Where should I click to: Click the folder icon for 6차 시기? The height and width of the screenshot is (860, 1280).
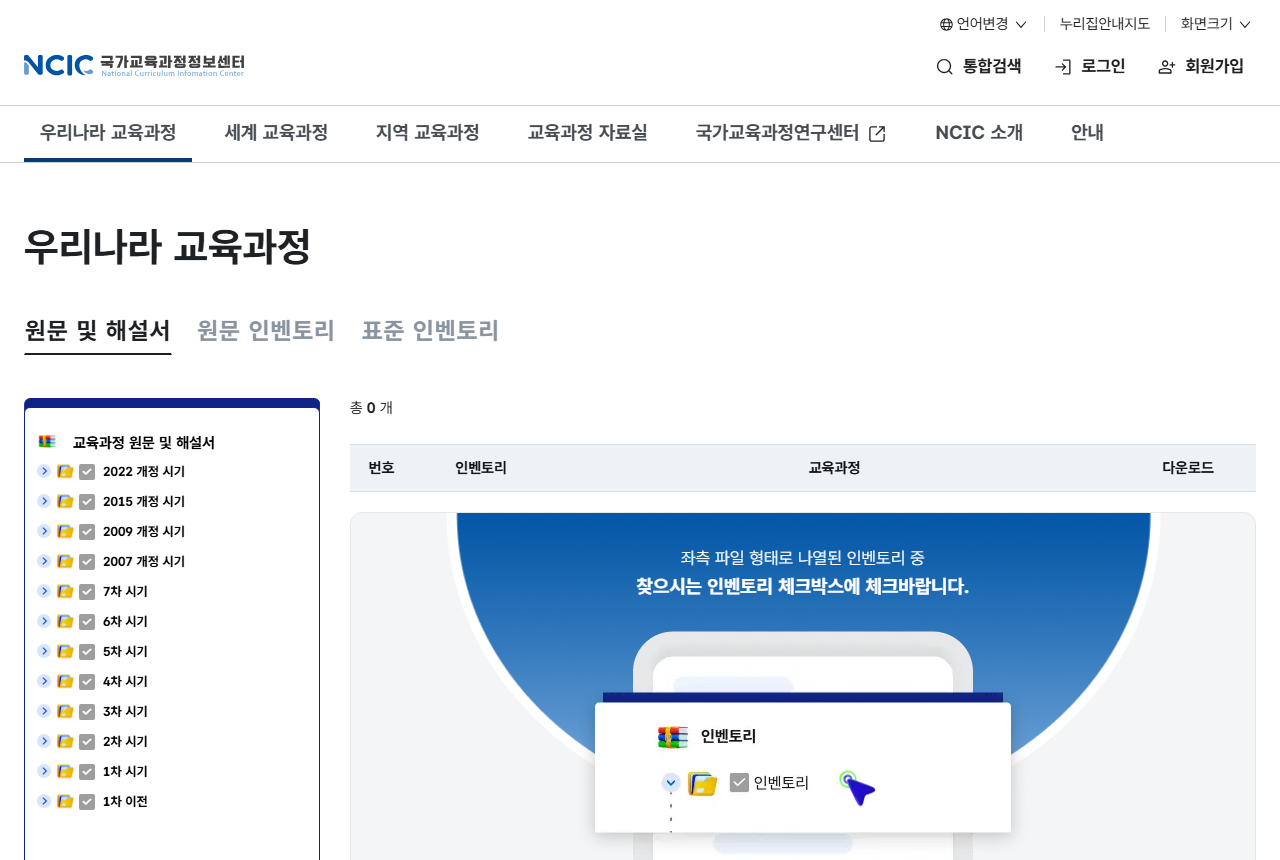[x=65, y=621]
